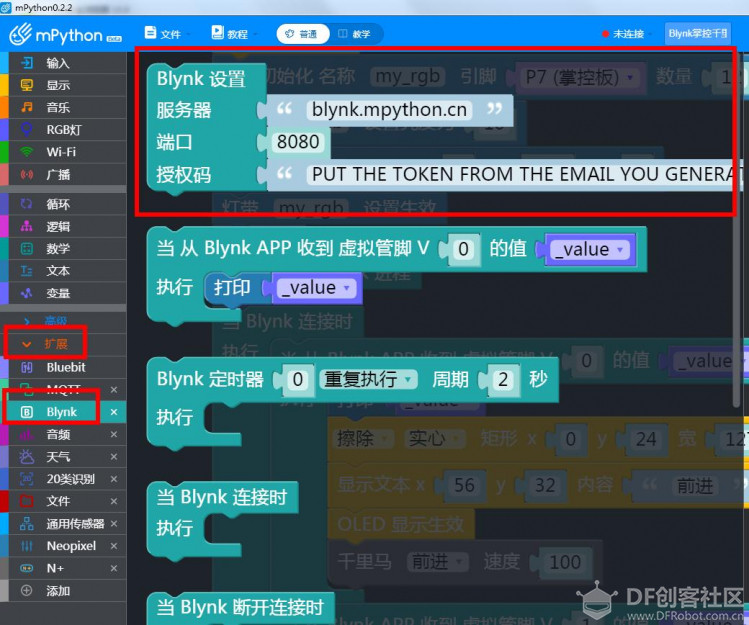
Task: Edit the Blynk 定时器 number field
Action: 298,380
